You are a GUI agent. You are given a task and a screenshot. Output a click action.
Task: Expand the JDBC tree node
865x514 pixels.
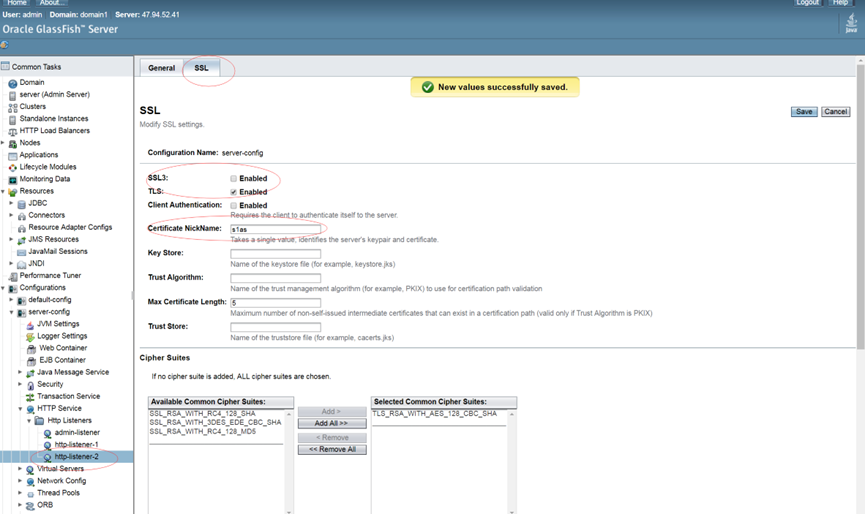(11, 203)
